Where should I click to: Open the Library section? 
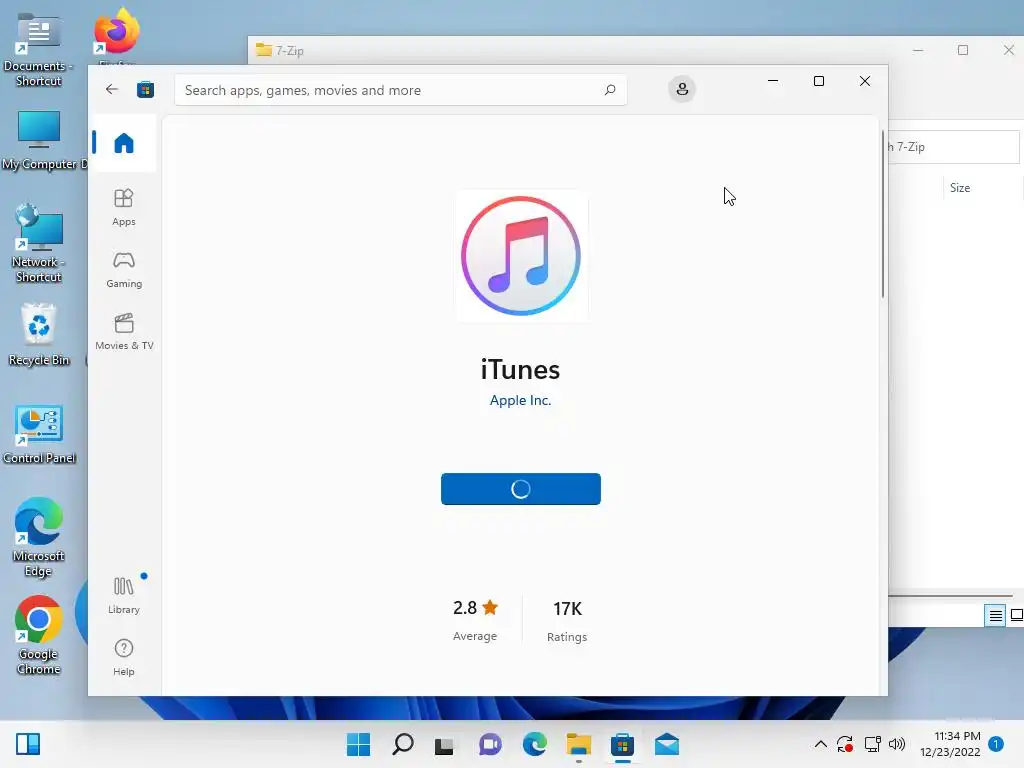[123, 595]
